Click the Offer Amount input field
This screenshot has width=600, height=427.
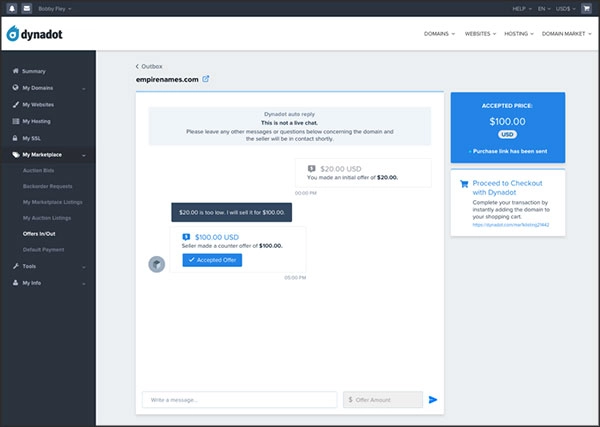(x=383, y=399)
